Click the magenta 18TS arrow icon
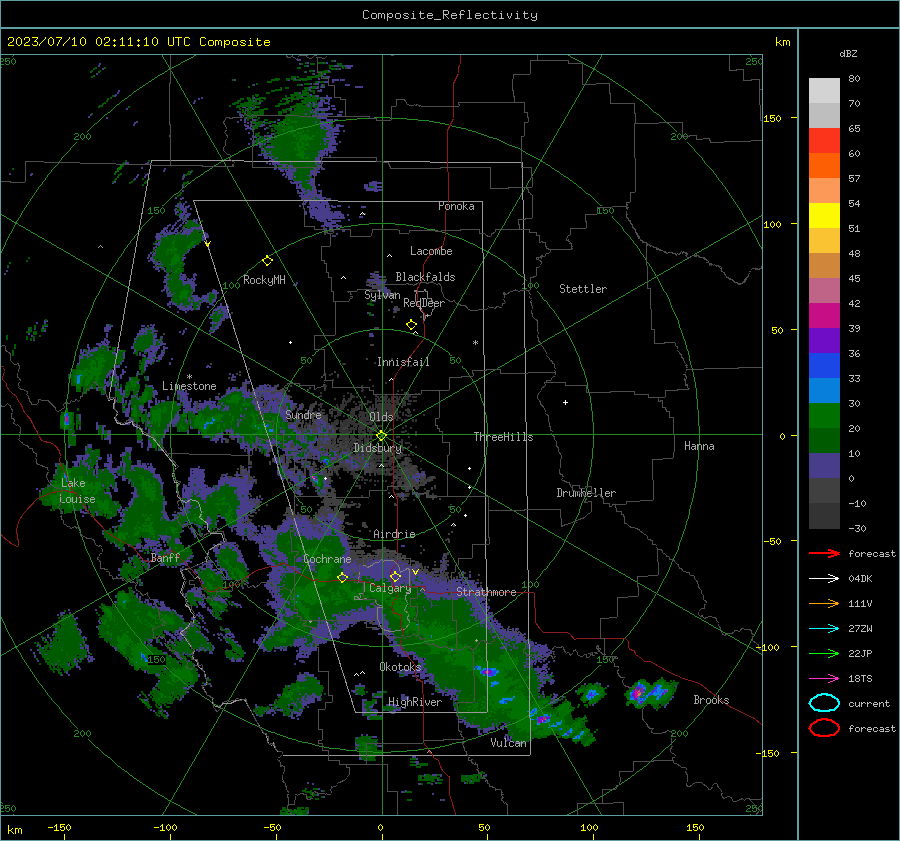Image resolution: width=900 pixels, height=841 pixels. (824, 679)
